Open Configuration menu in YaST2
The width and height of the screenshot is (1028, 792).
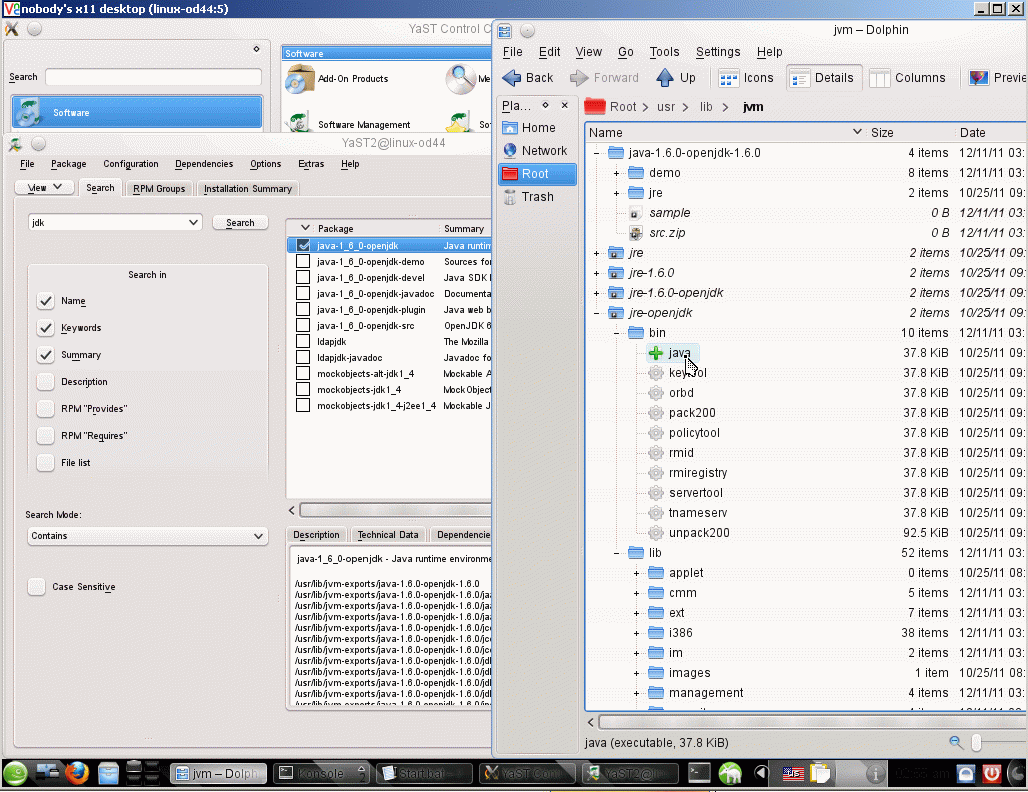130,164
